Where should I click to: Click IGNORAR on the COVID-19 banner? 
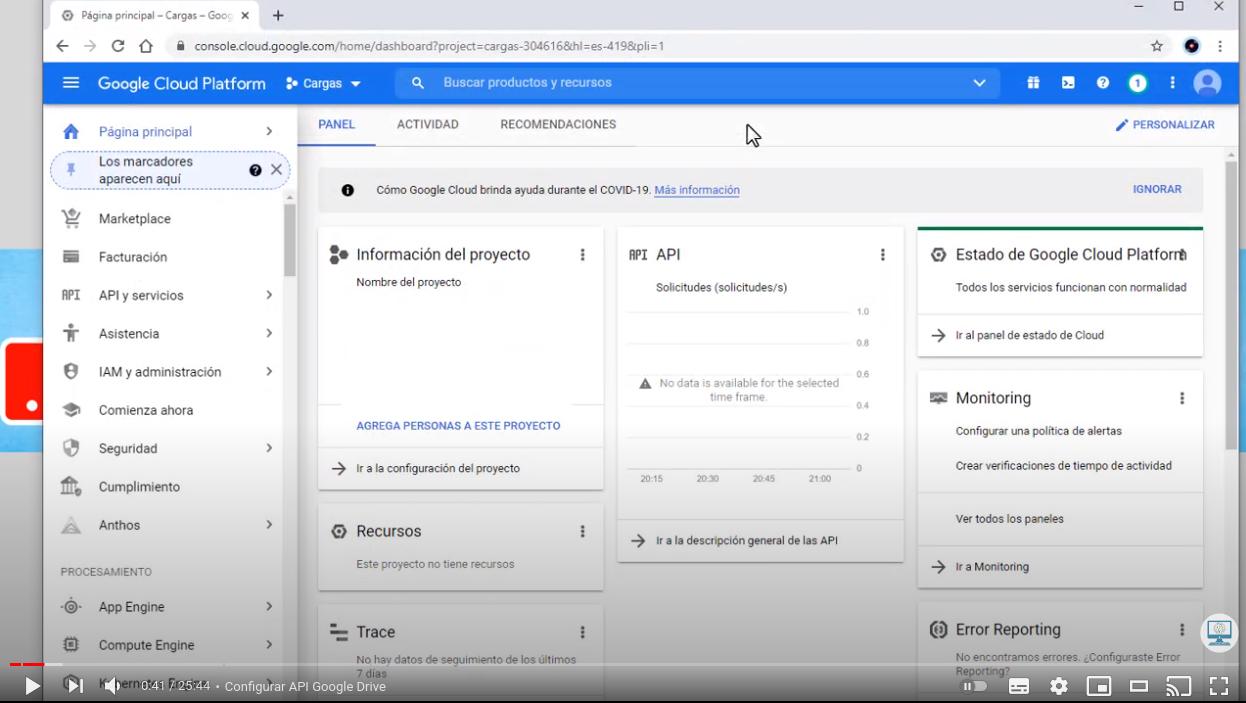pyautogui.click(x=1157, y=189)
